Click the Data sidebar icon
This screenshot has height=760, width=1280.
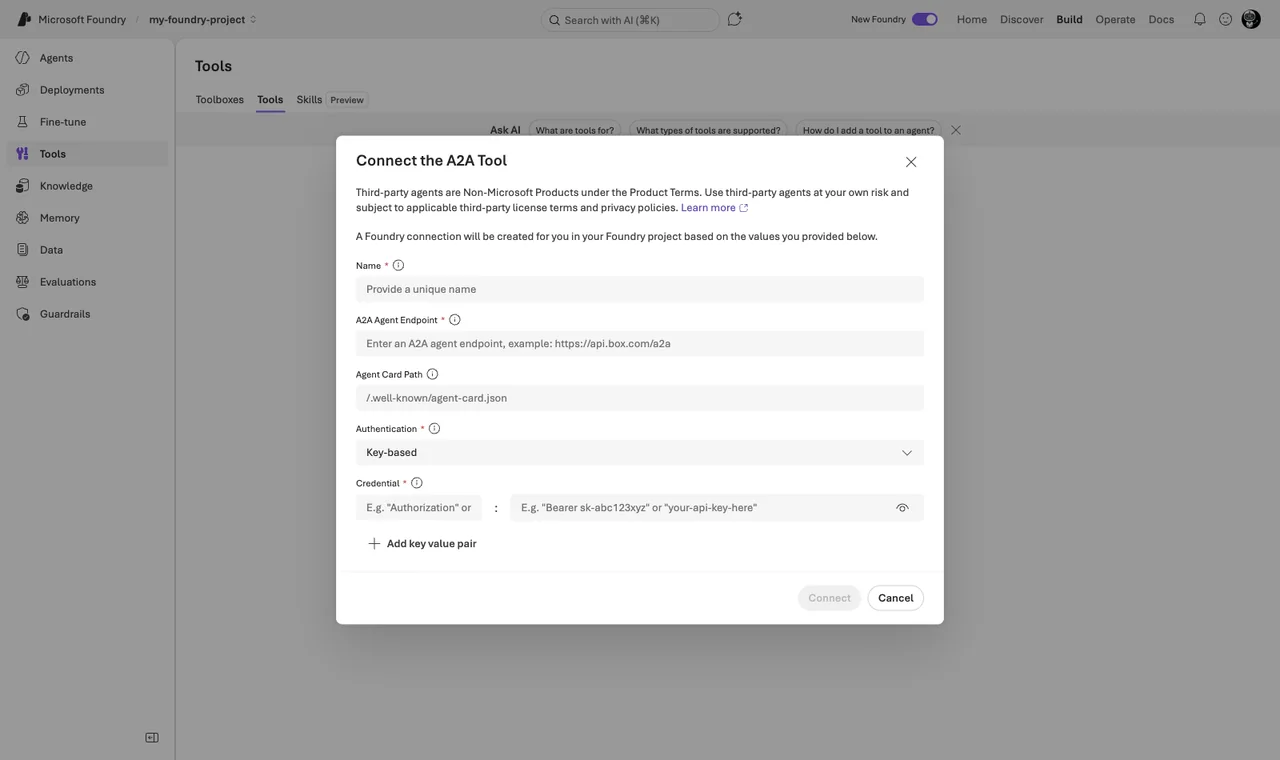(x=23, y=250)
